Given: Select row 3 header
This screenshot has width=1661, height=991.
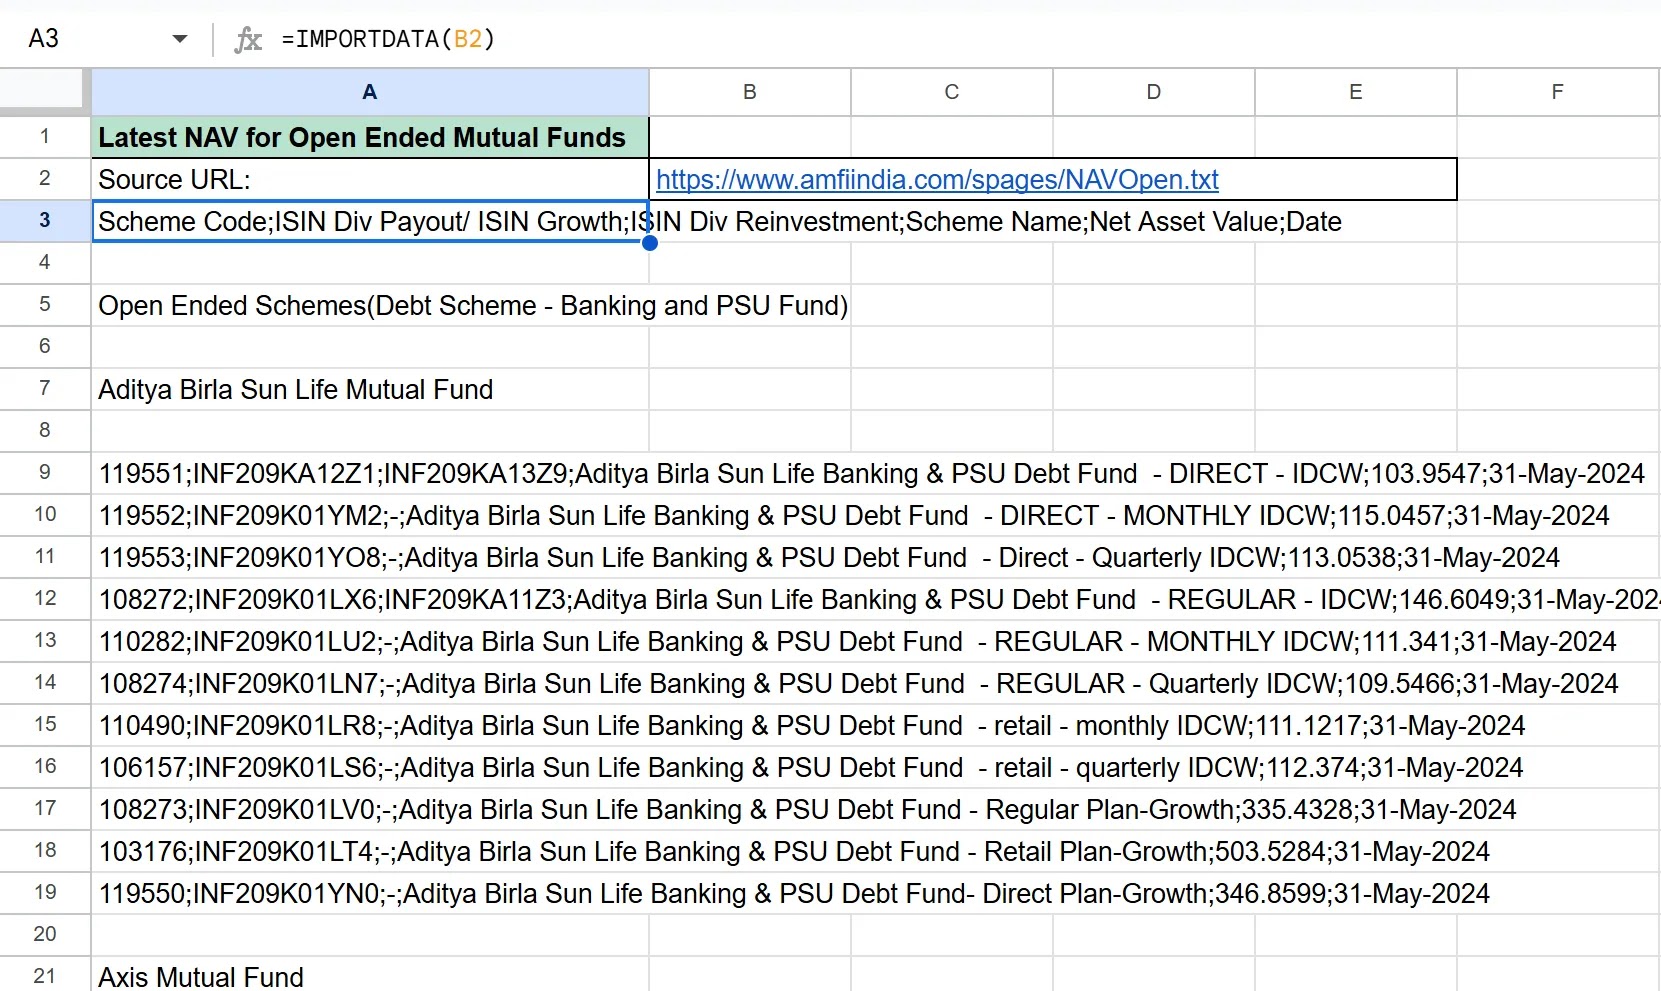Looking at the screenshot, I should (45, 221).
